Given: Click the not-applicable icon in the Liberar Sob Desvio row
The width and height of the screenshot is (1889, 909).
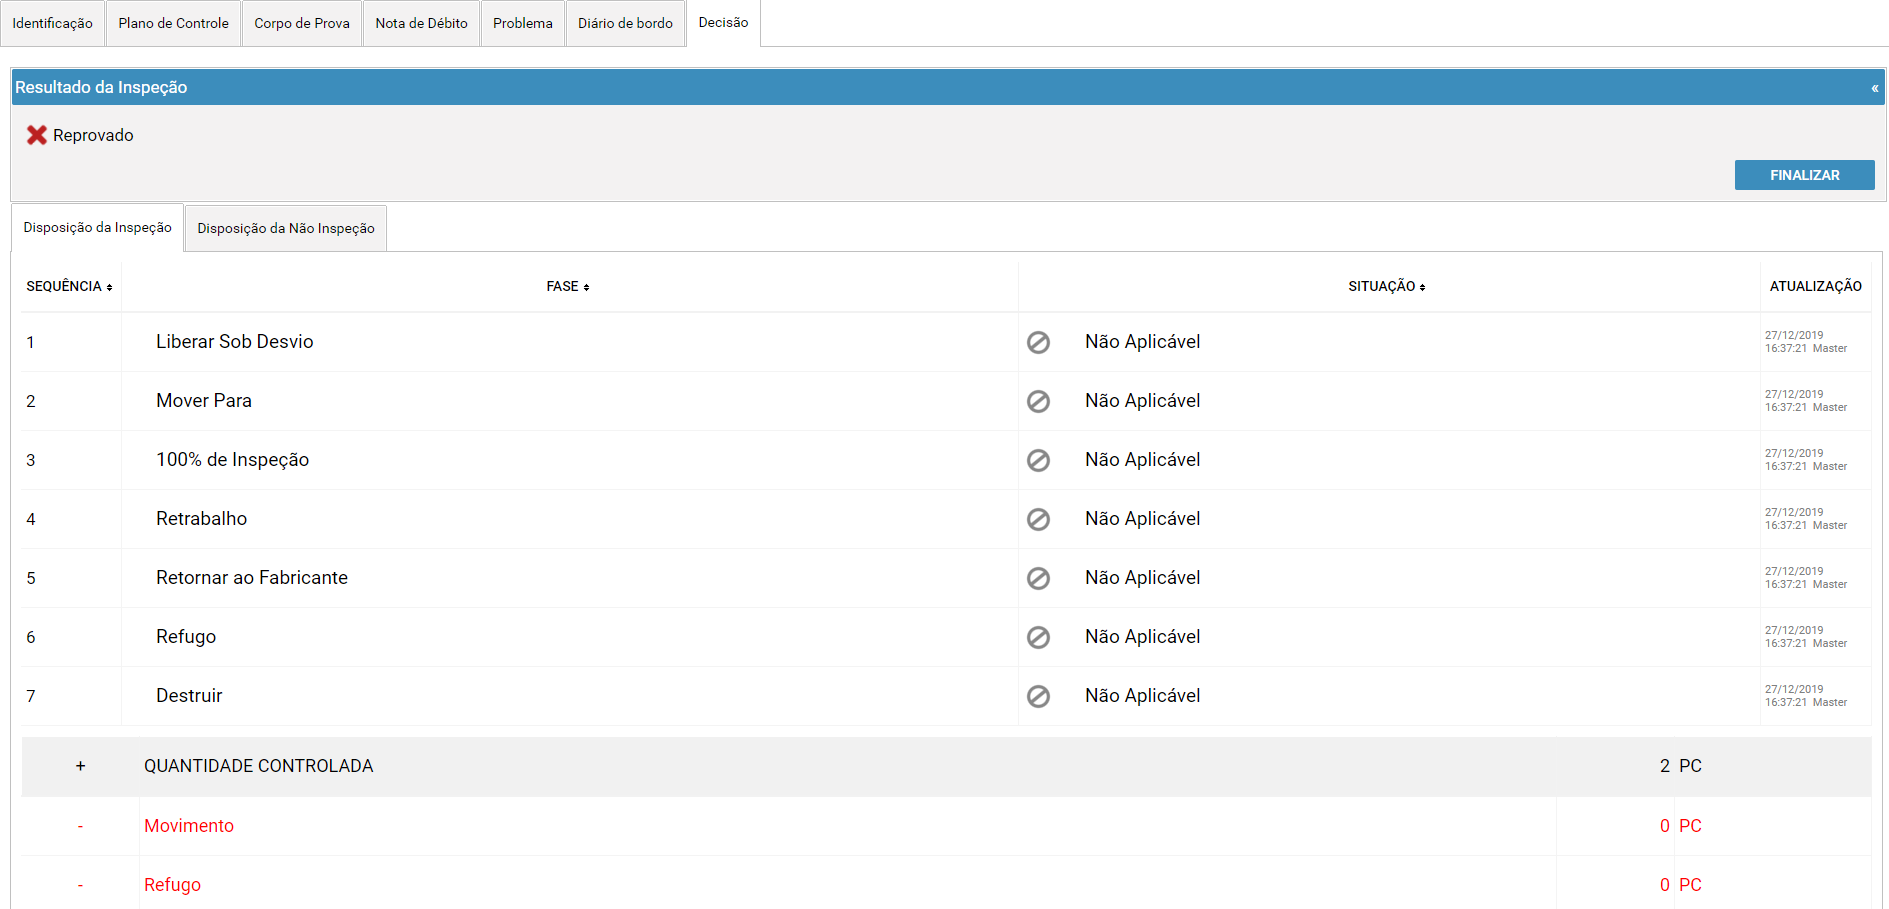Looking at the screenshot, I should coord(1038,342).
